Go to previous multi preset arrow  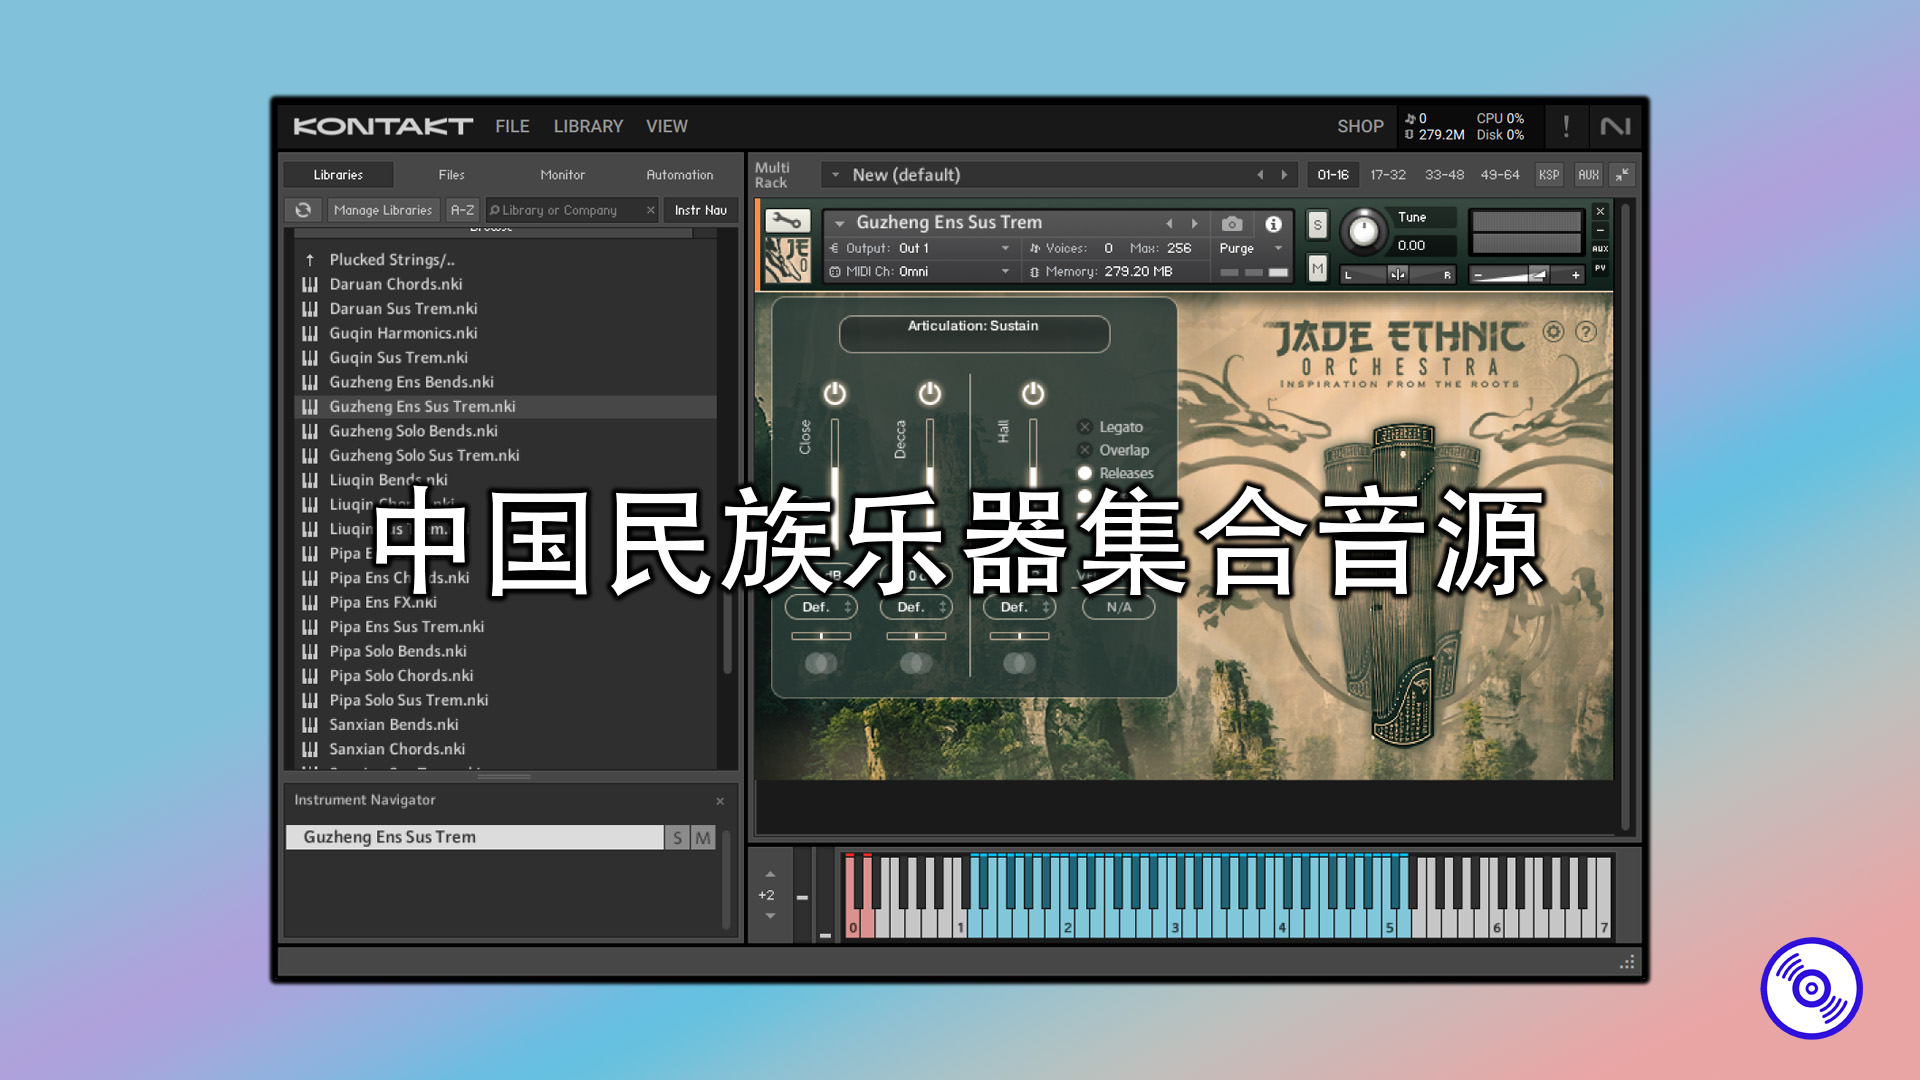click(1260, 174)
